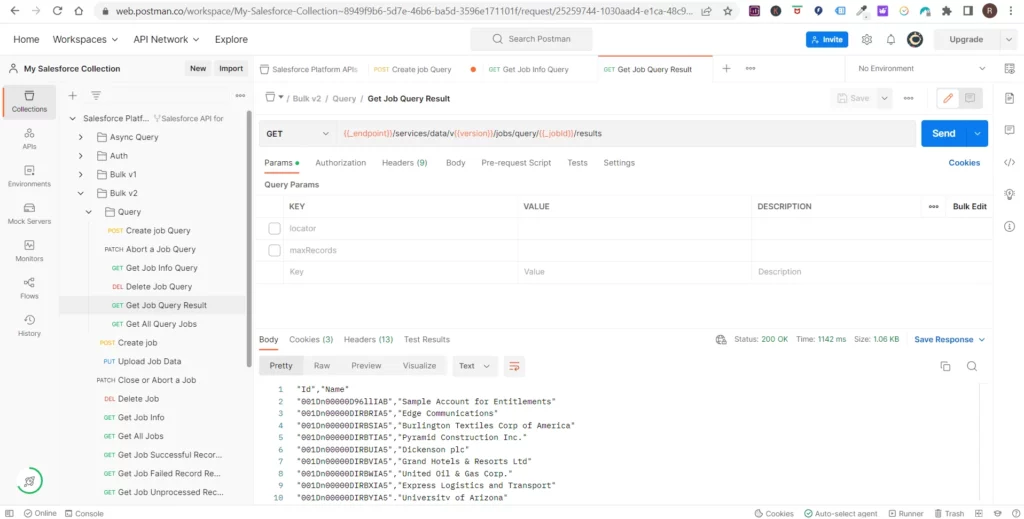Enable the locator query param checkbox
Screen dimensions: 1024x519
274,228
